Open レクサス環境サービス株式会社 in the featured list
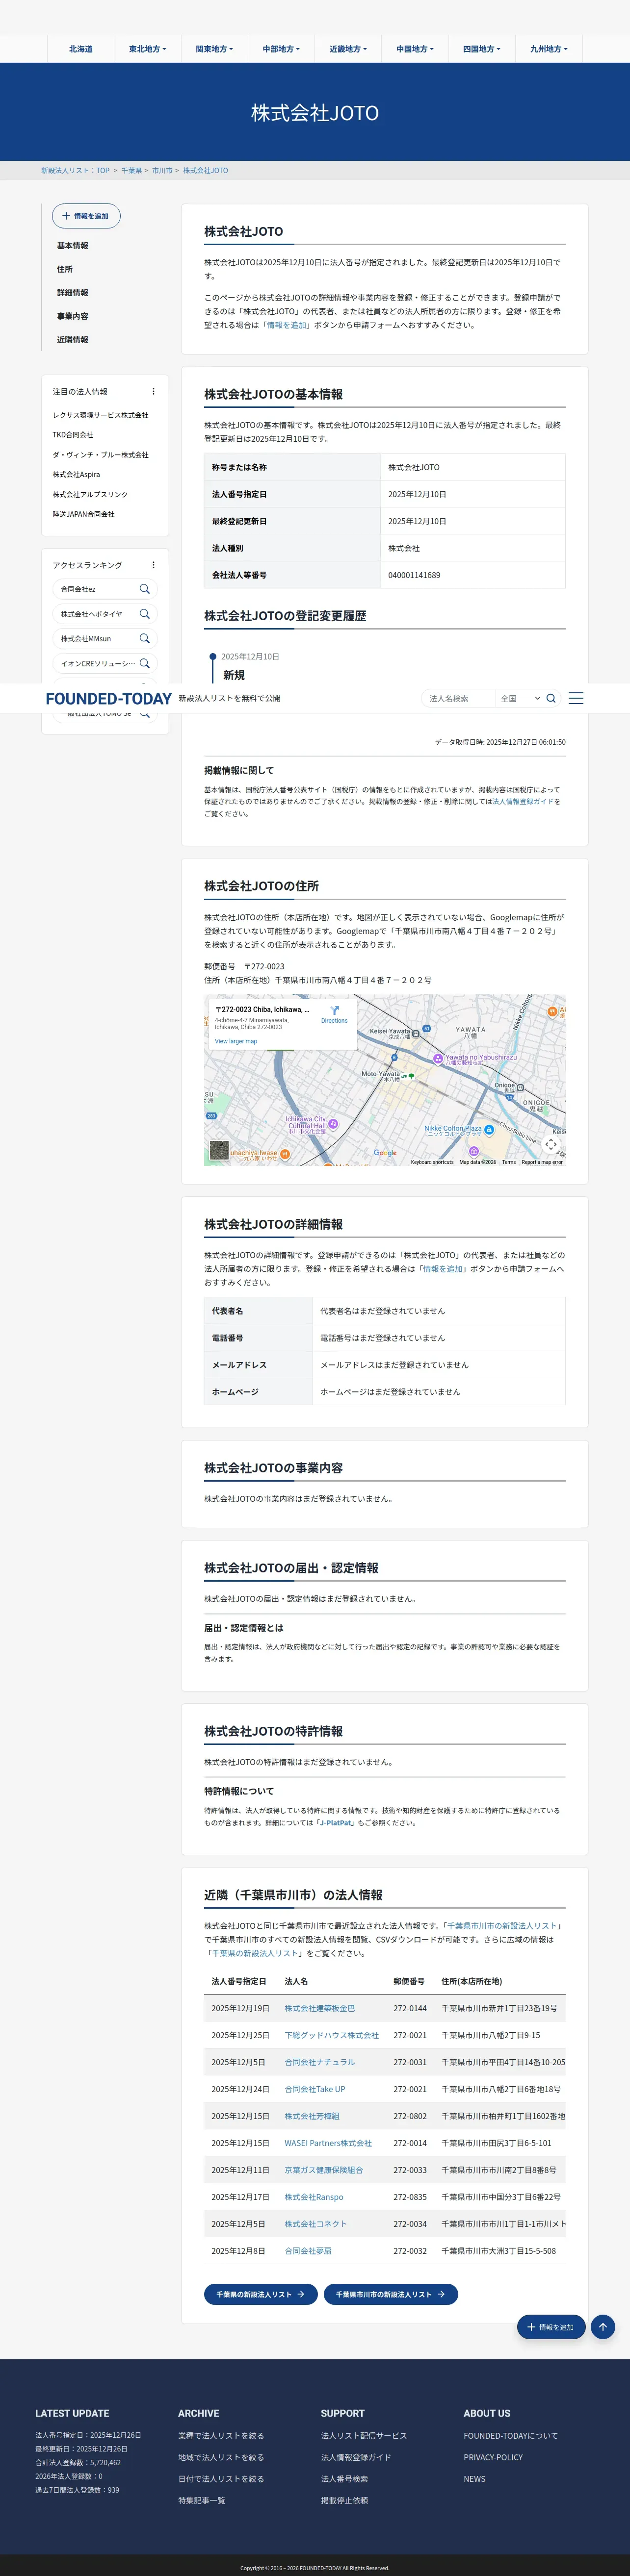Viewport: 630px width, 2576px height. pos(101,415)
